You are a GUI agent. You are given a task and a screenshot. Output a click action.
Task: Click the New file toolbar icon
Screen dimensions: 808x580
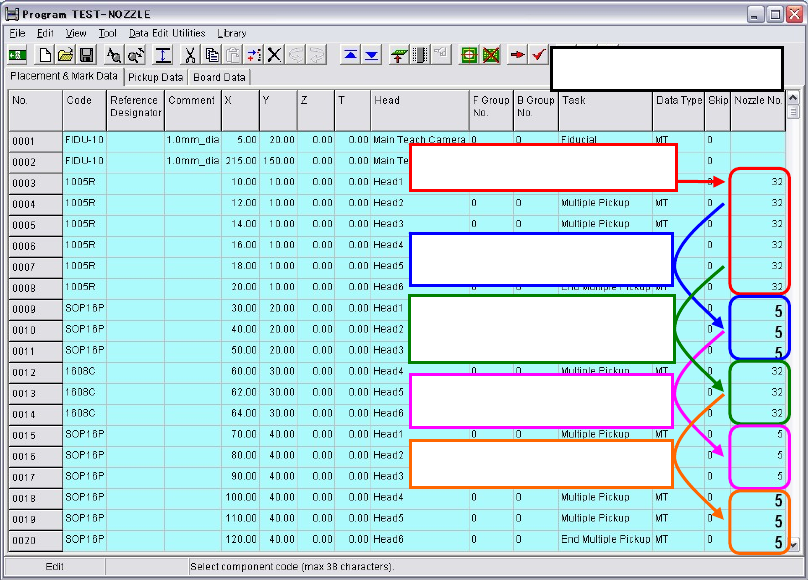click(x=46, y=55)
